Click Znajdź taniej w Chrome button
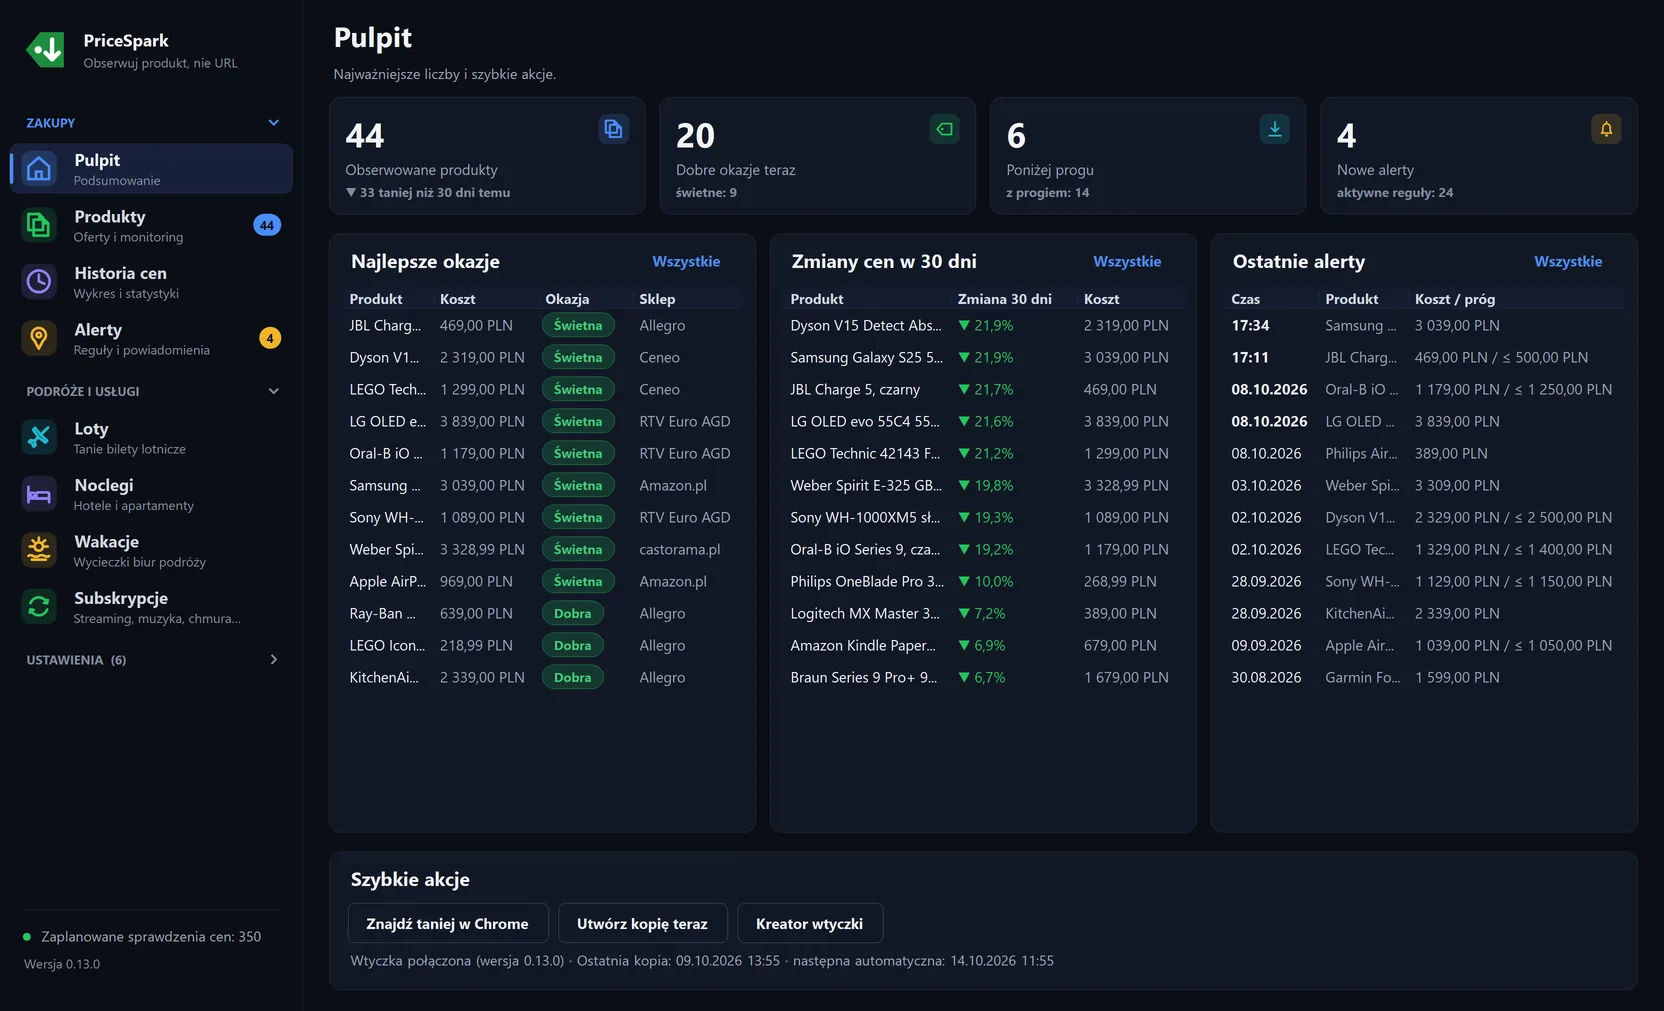The width and height of the screenshot is (1664, 1011). 448,923
